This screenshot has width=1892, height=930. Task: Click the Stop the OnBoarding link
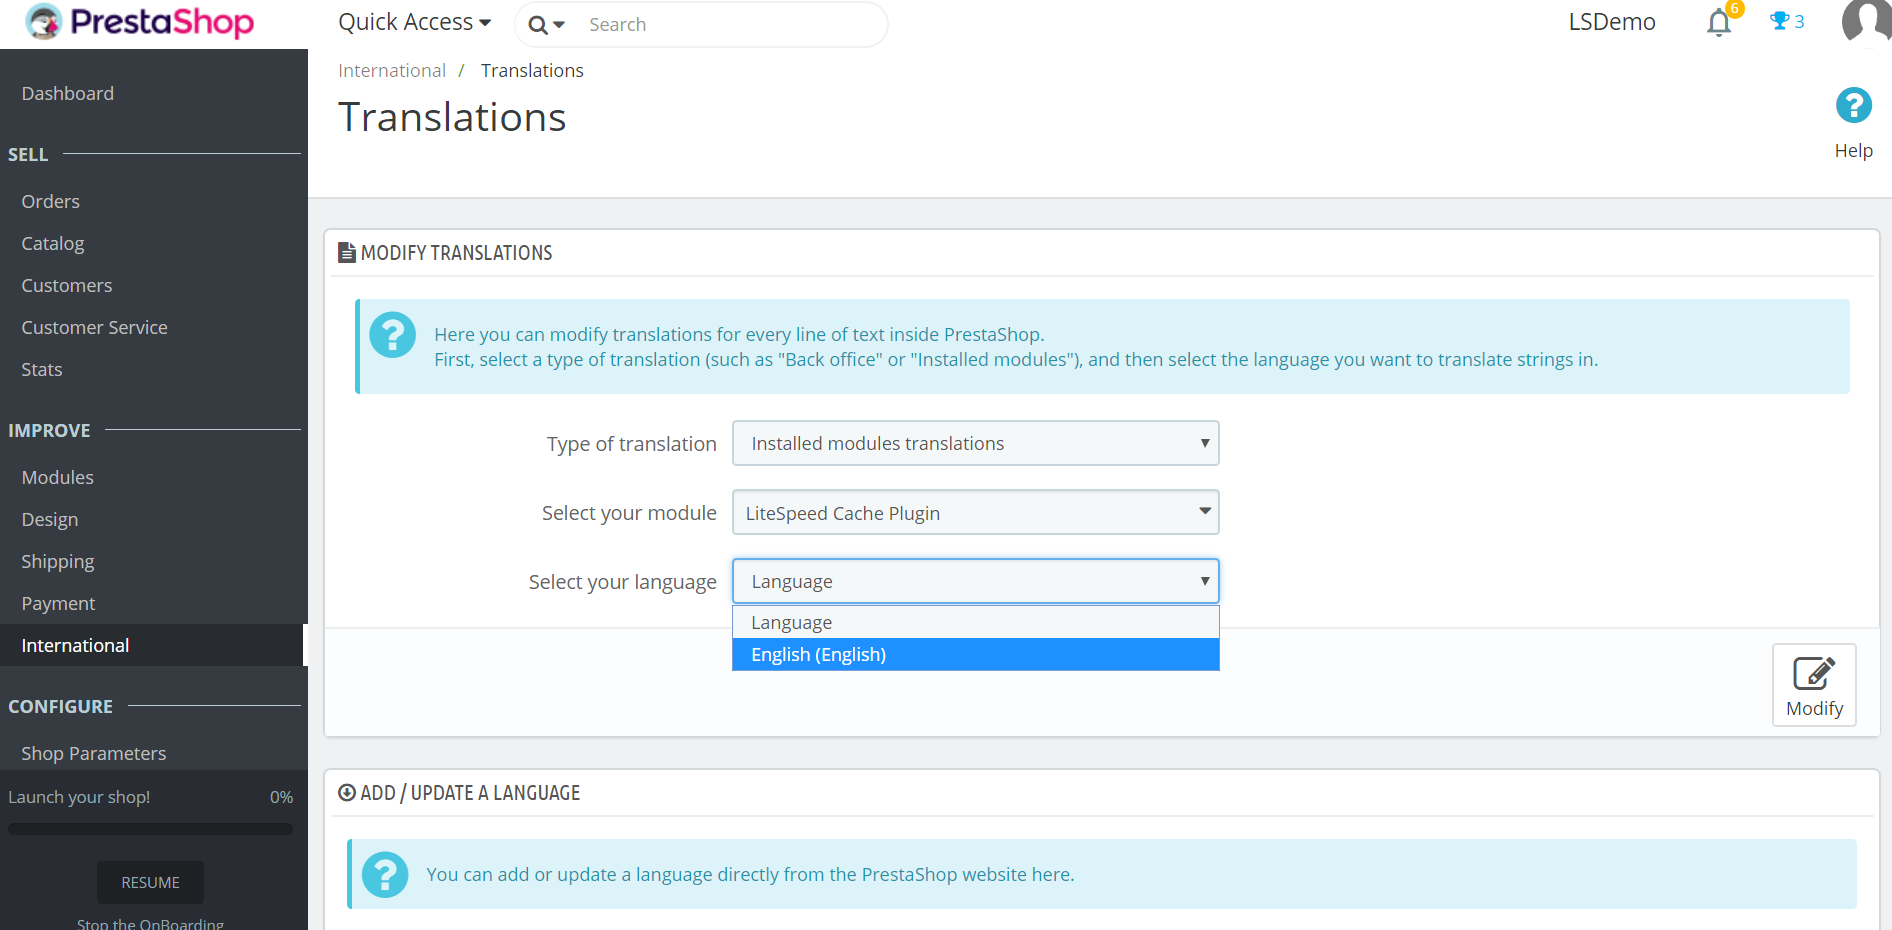click(x=150, y=924)
